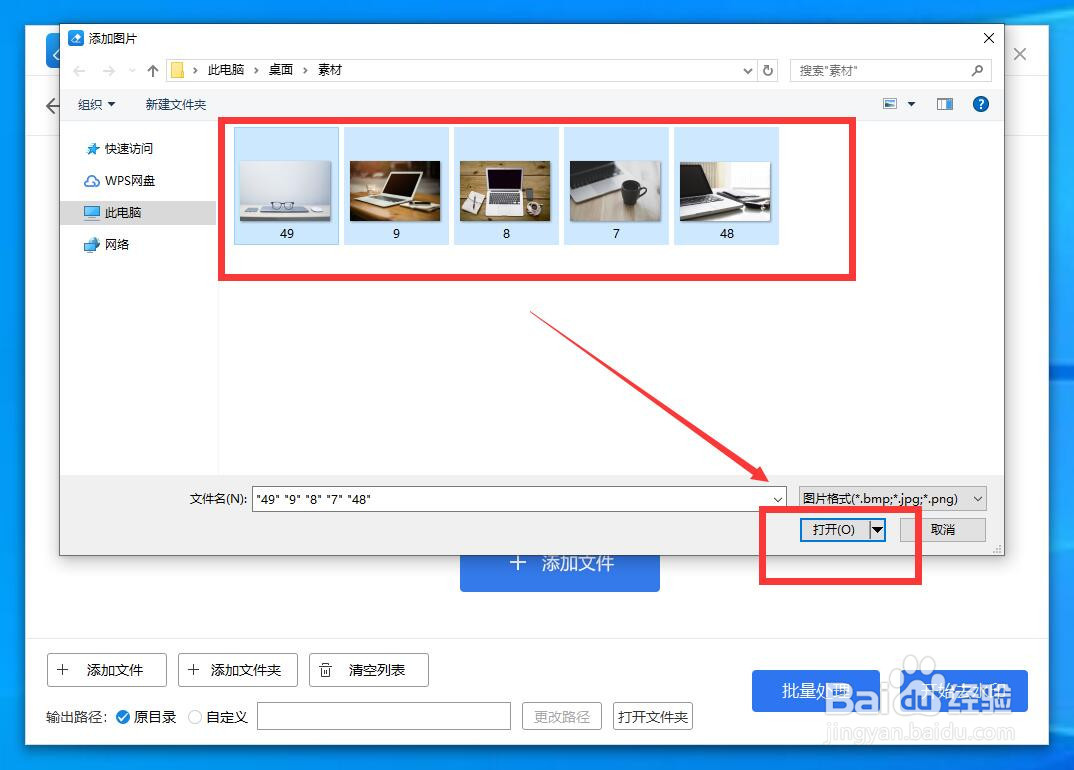The width and height of the screenshot is (1074, 770).
Task: Click 添加文件 button in bottom toolbar
Action: (107, 670)
